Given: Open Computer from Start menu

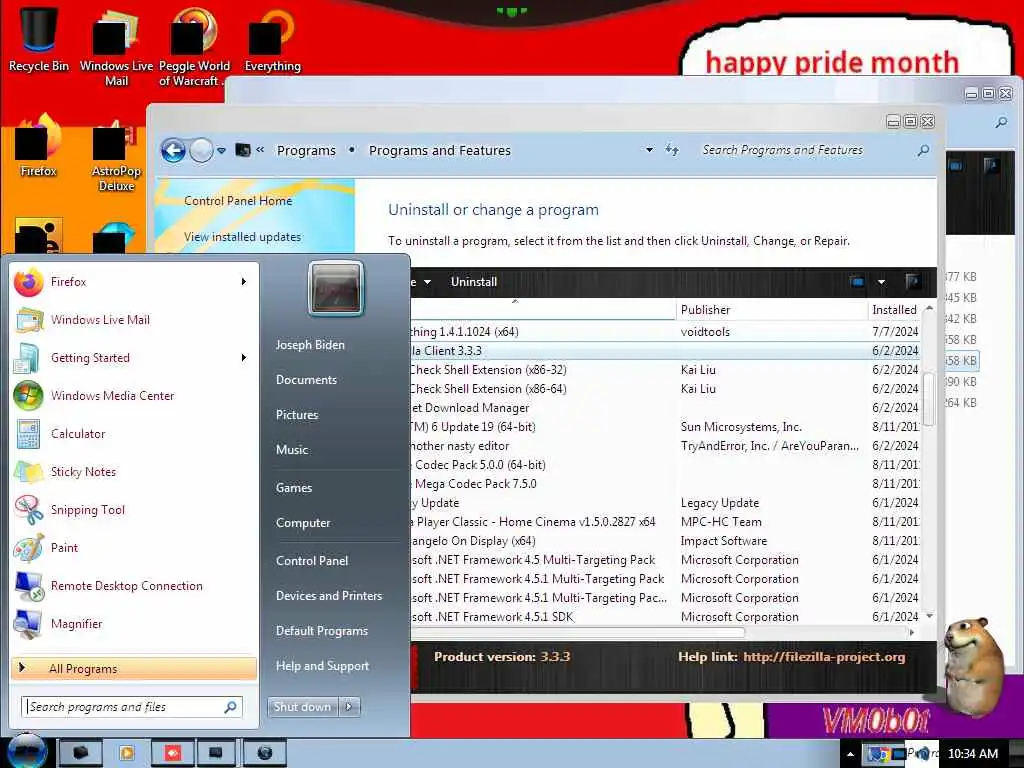Looking at the screenshot, I should tap(303, 523).
